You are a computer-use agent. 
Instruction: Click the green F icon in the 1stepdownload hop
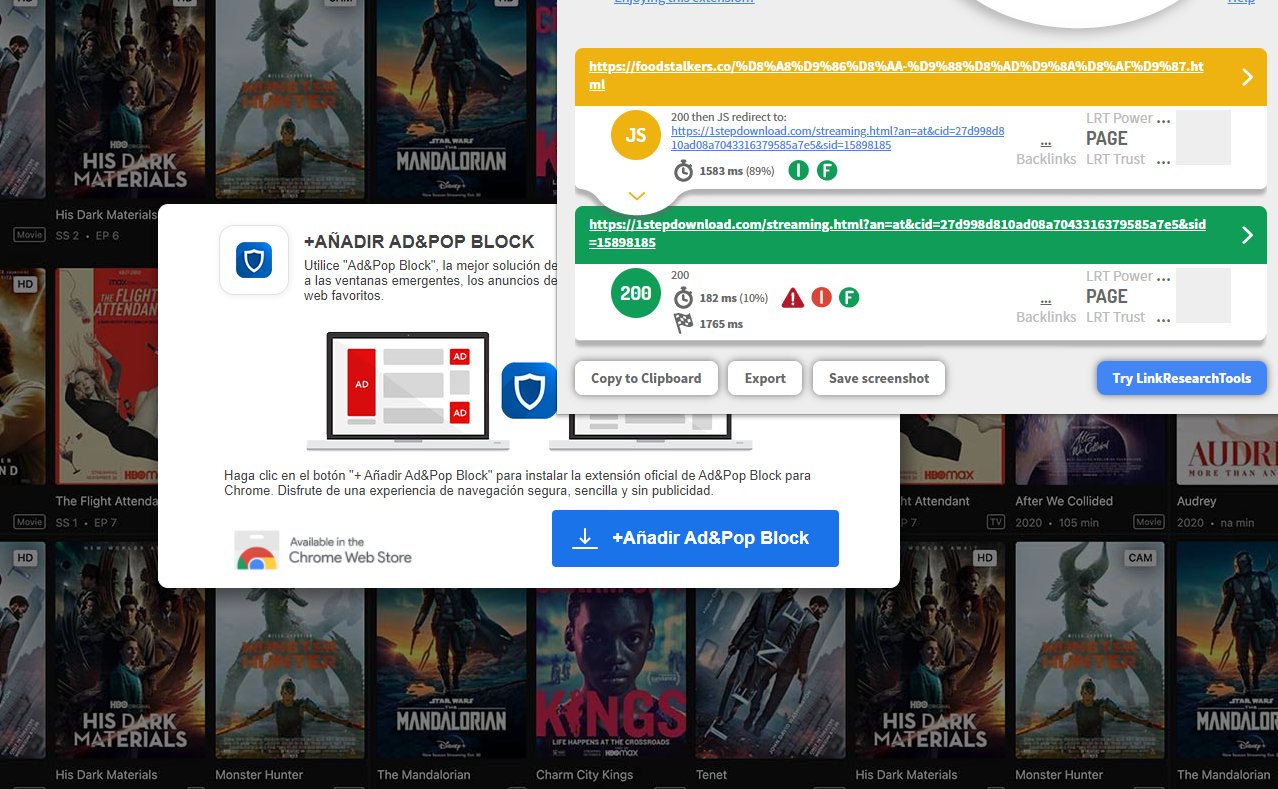tap(849, 297)
